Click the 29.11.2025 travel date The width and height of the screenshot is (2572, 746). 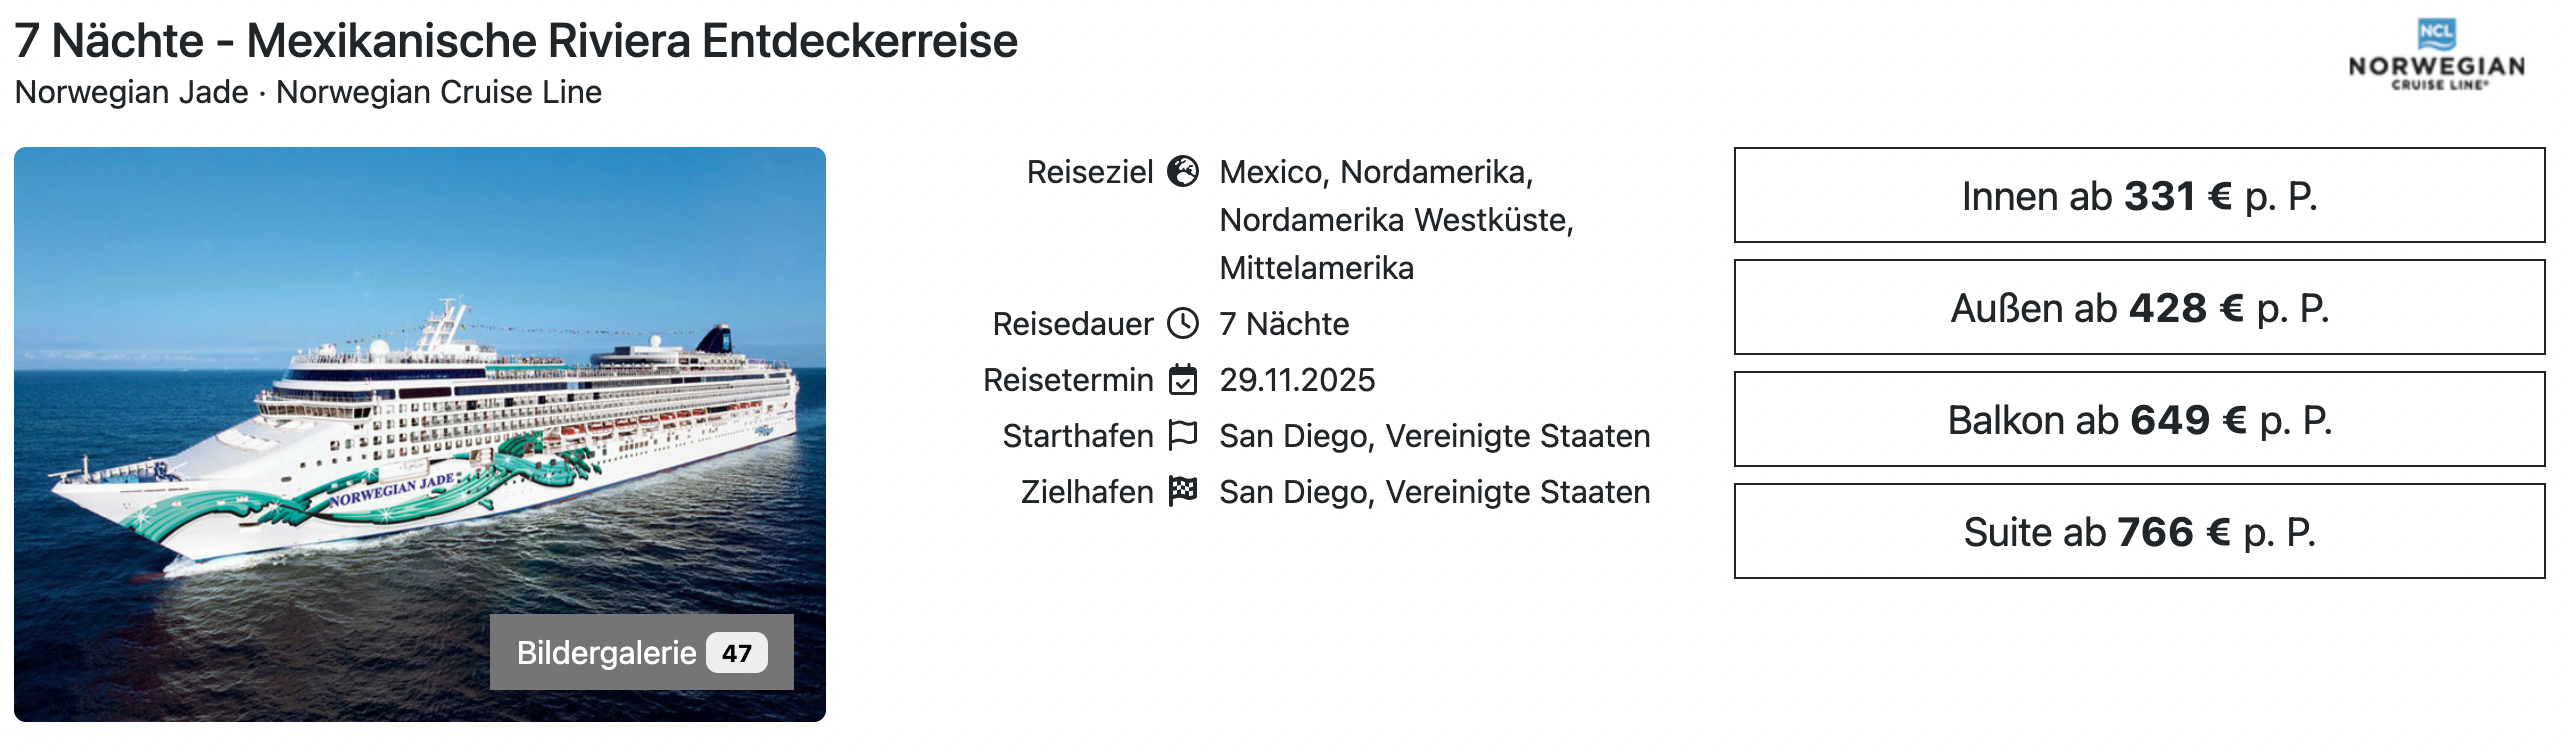[x=1297, y=380]
